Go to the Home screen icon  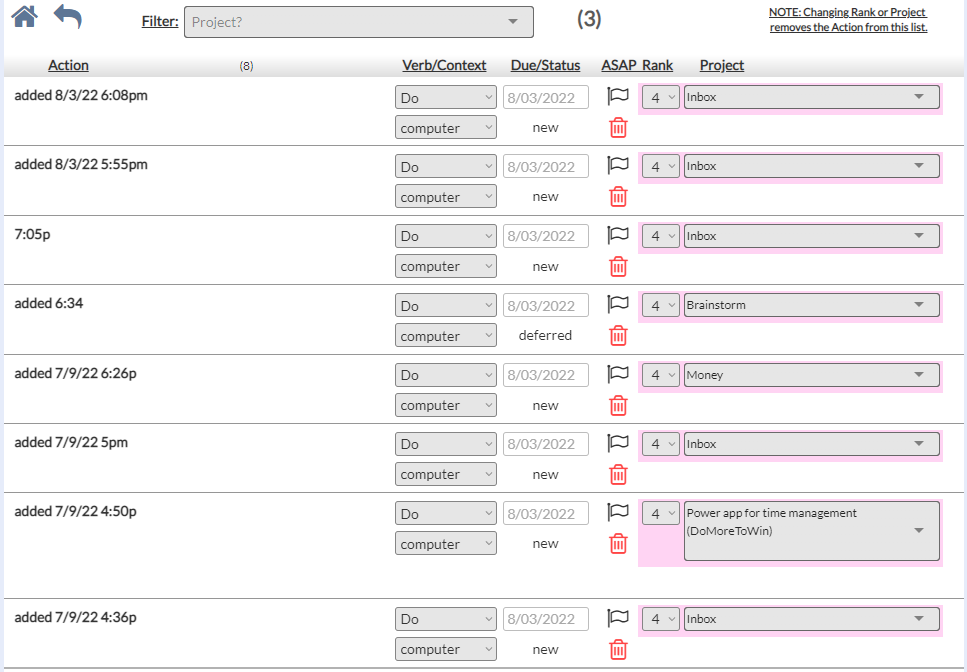(x=24, y=17)
